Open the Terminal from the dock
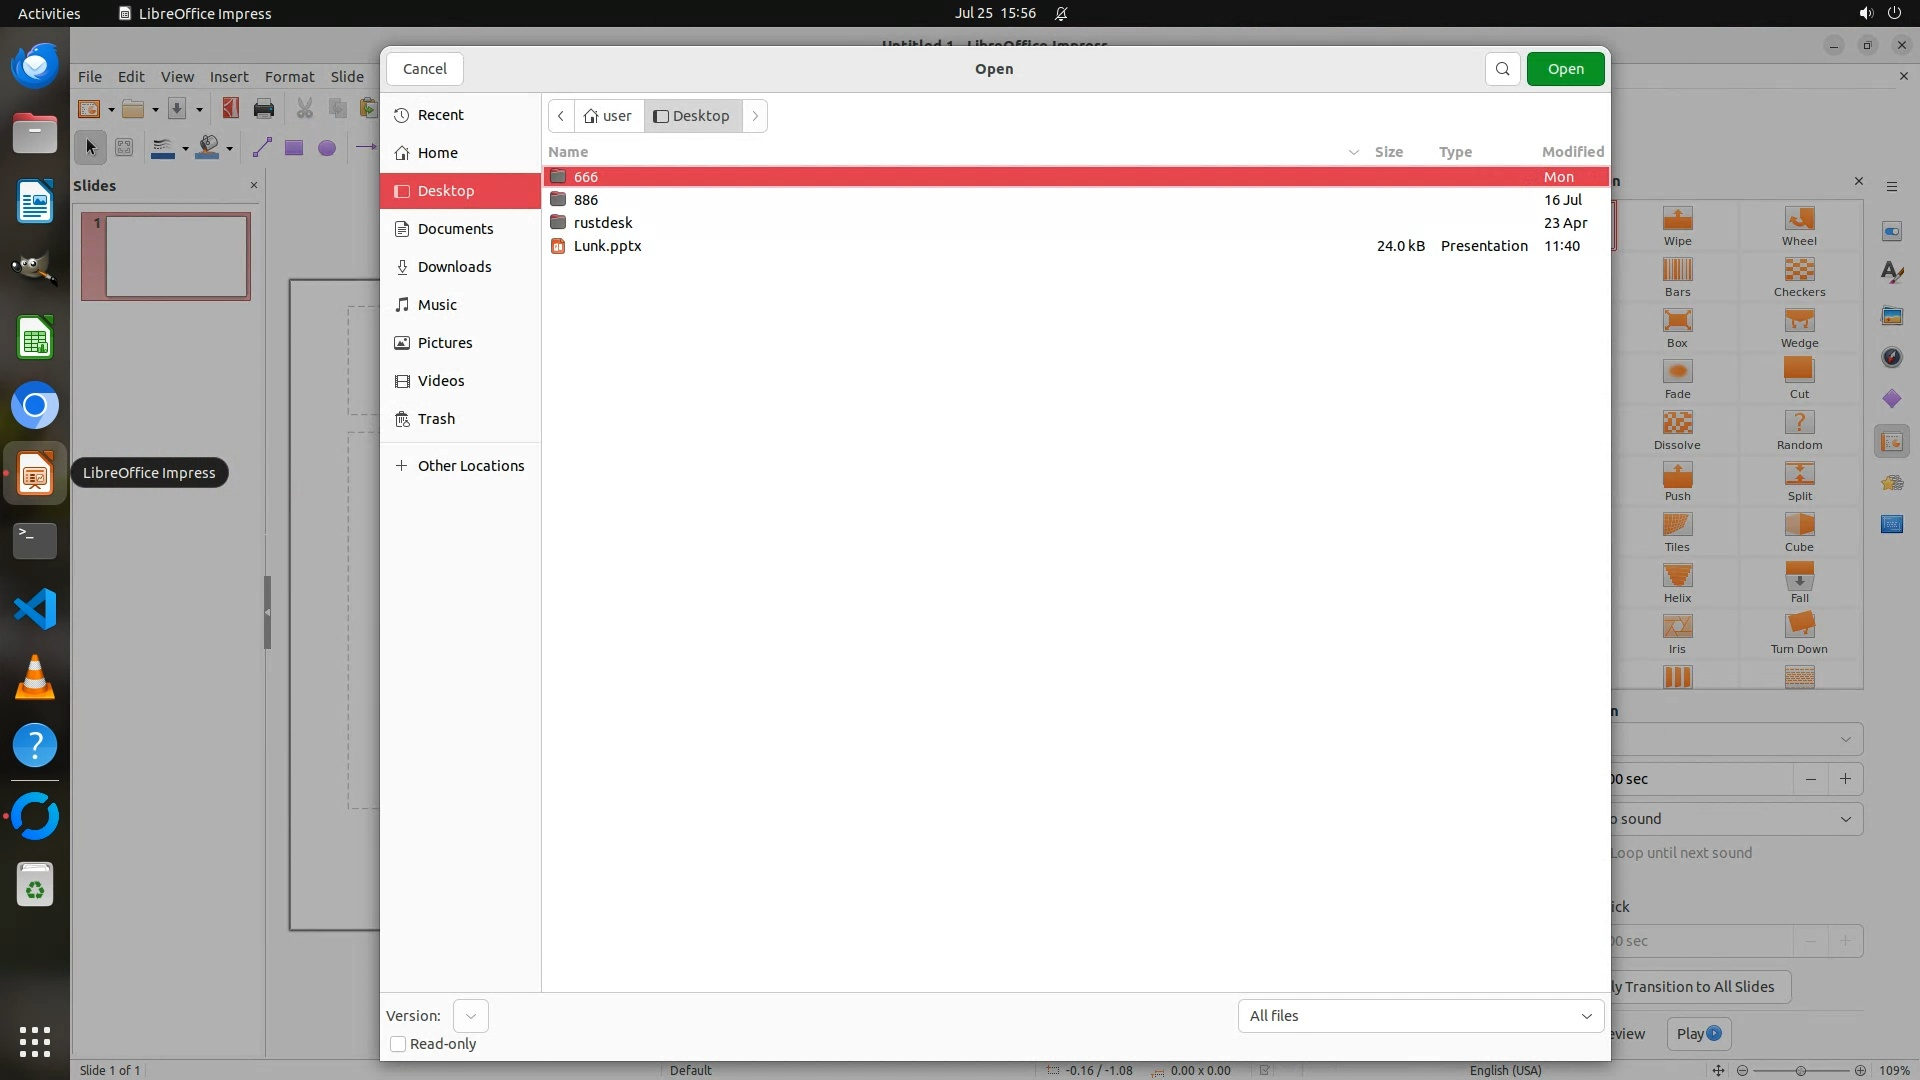The height and width of the screenshot is (1080, 1920). point(35,541)
